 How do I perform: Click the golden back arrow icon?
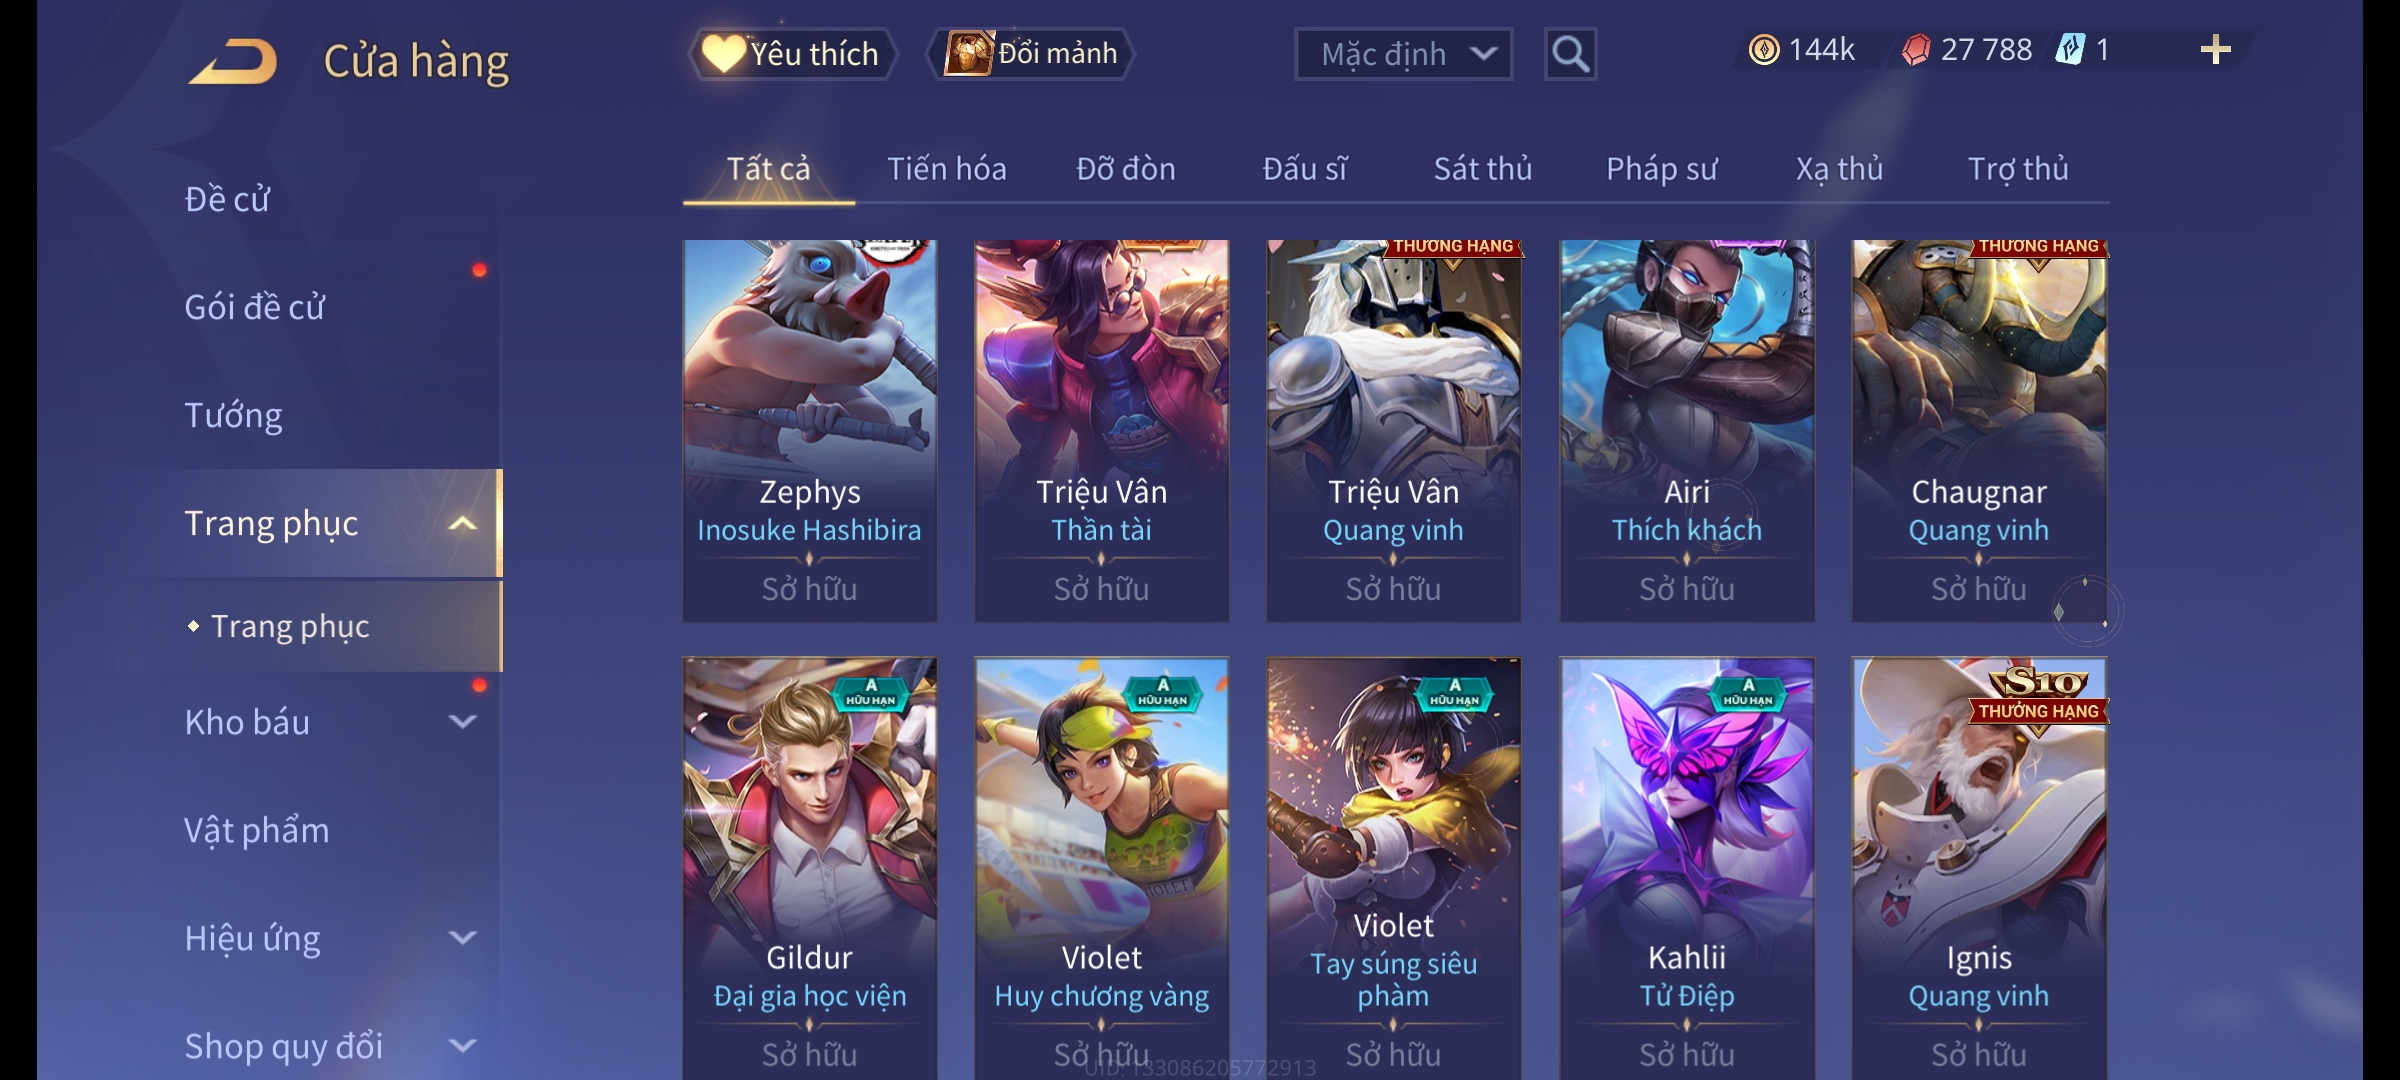pyautogui.click(x=232, y=61)
